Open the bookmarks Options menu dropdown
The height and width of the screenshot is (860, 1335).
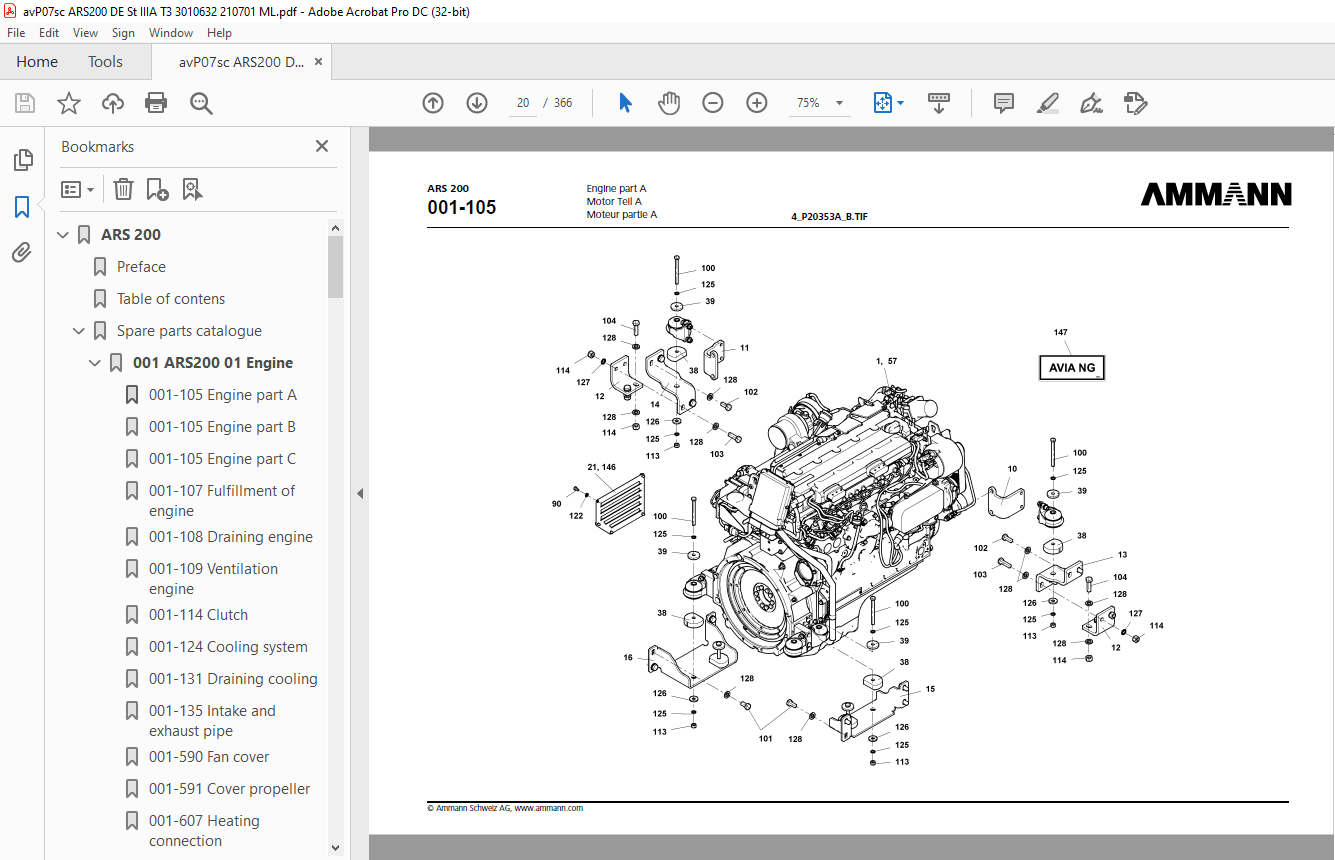[78, 189]
